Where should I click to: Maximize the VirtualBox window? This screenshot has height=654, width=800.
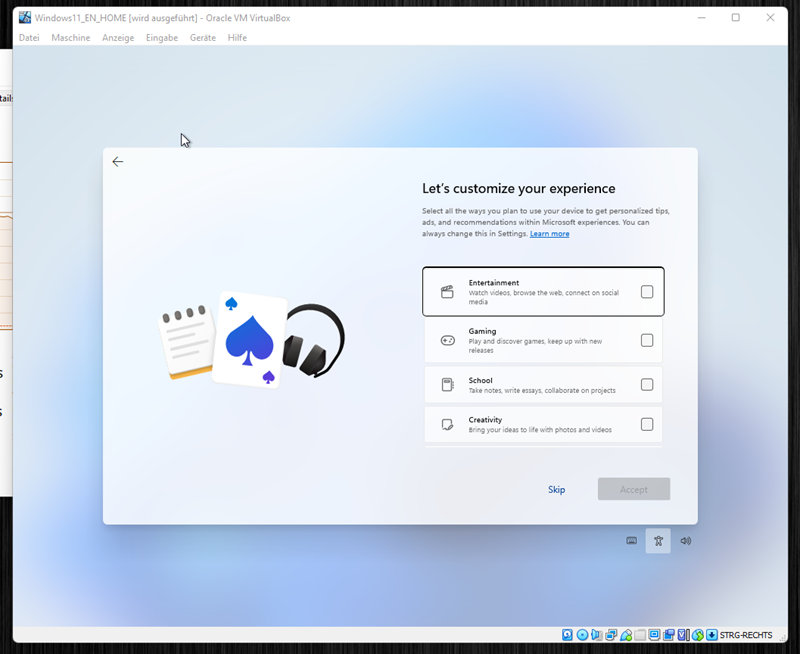[736, 18]
